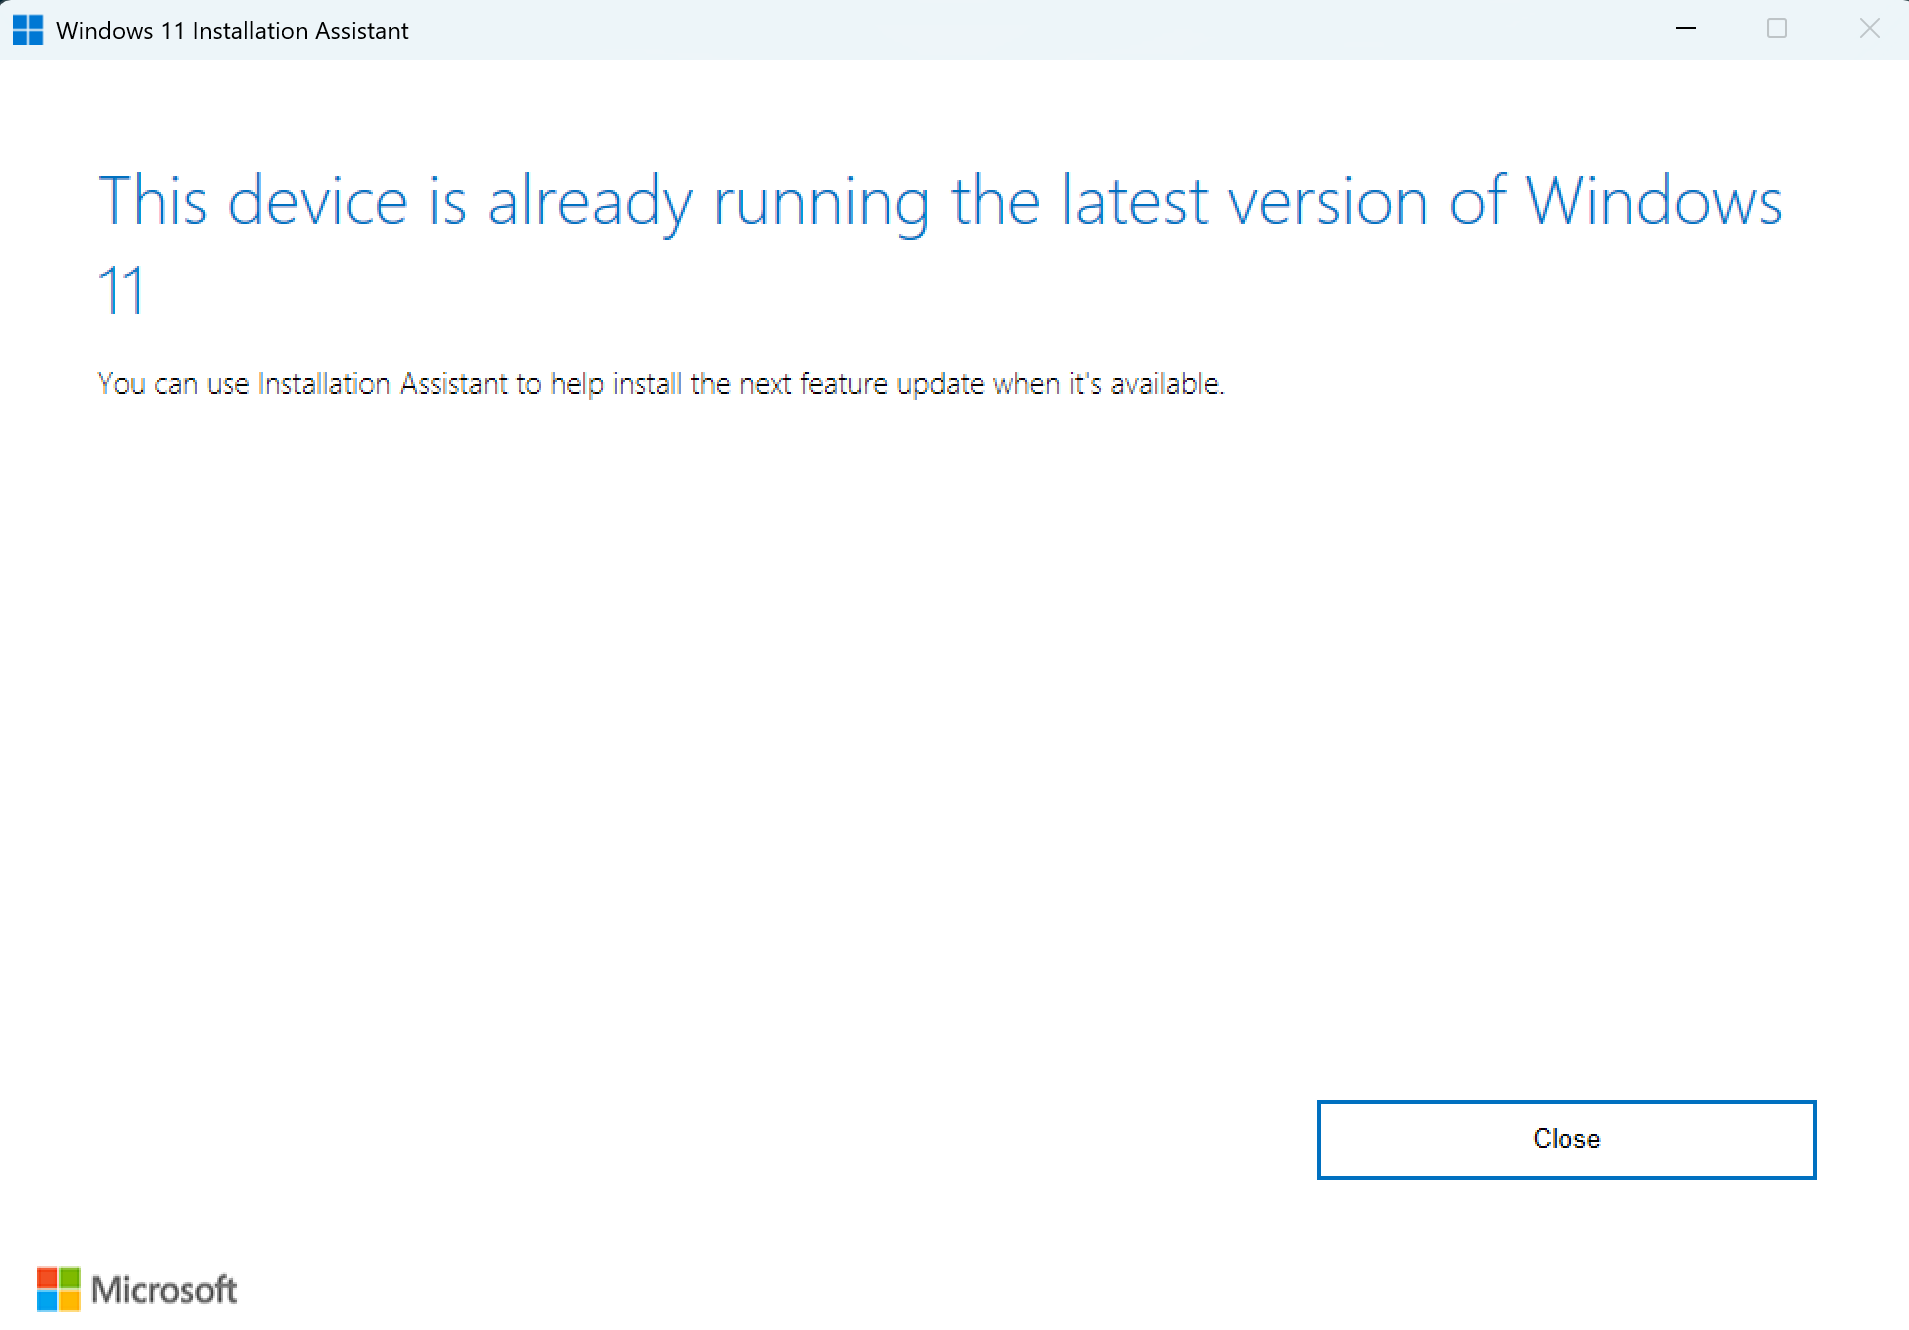Image resolution: width=1909 pixels, height=1330 pixels.
Task: Click the green square of the Microsoft logo
Action: 70,1278
